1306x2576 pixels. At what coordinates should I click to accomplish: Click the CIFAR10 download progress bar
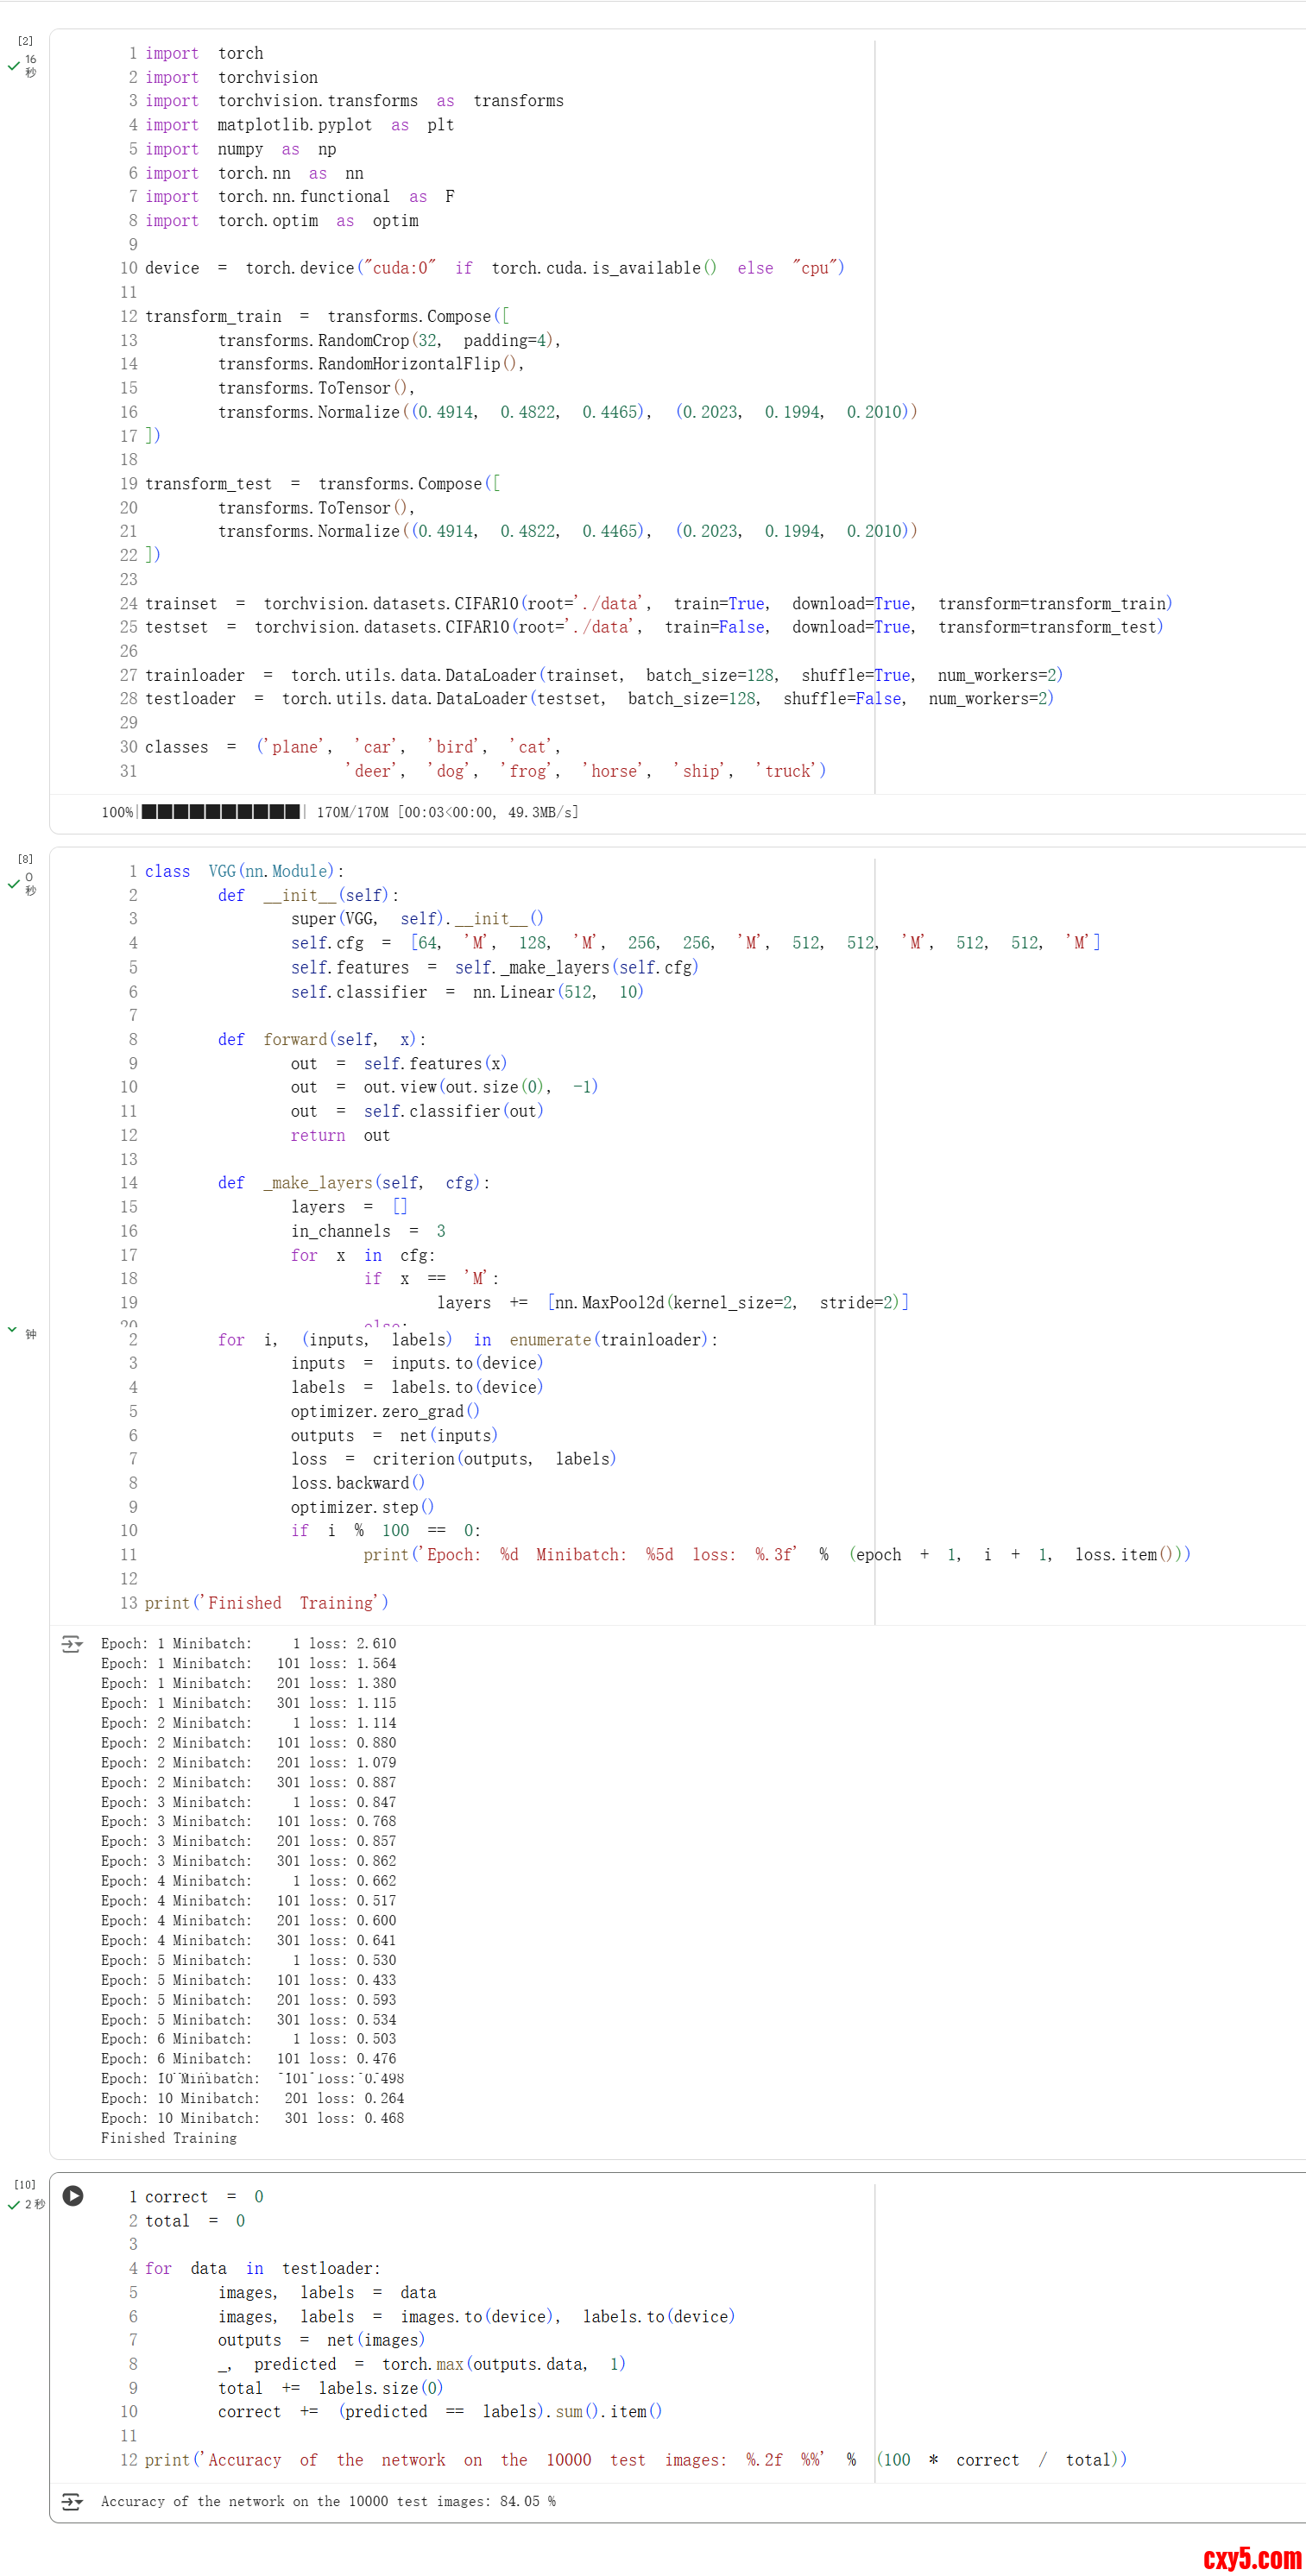click(221, 811)
